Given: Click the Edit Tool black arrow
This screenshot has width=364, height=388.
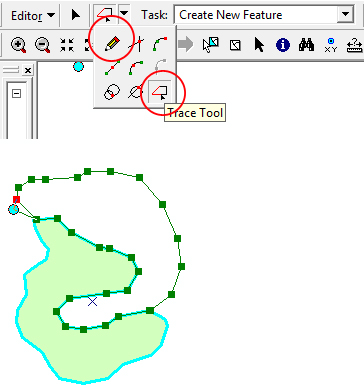Looking at the screenshot, I should click(76, 15).
